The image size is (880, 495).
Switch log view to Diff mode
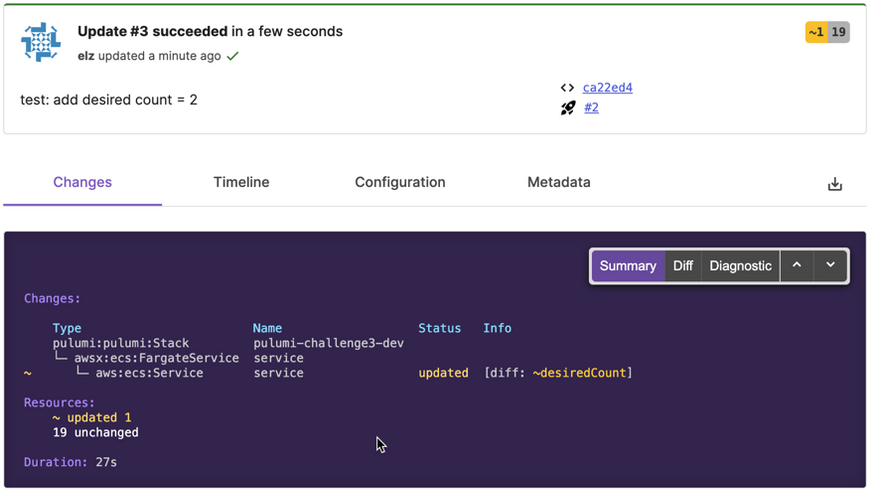683,266
